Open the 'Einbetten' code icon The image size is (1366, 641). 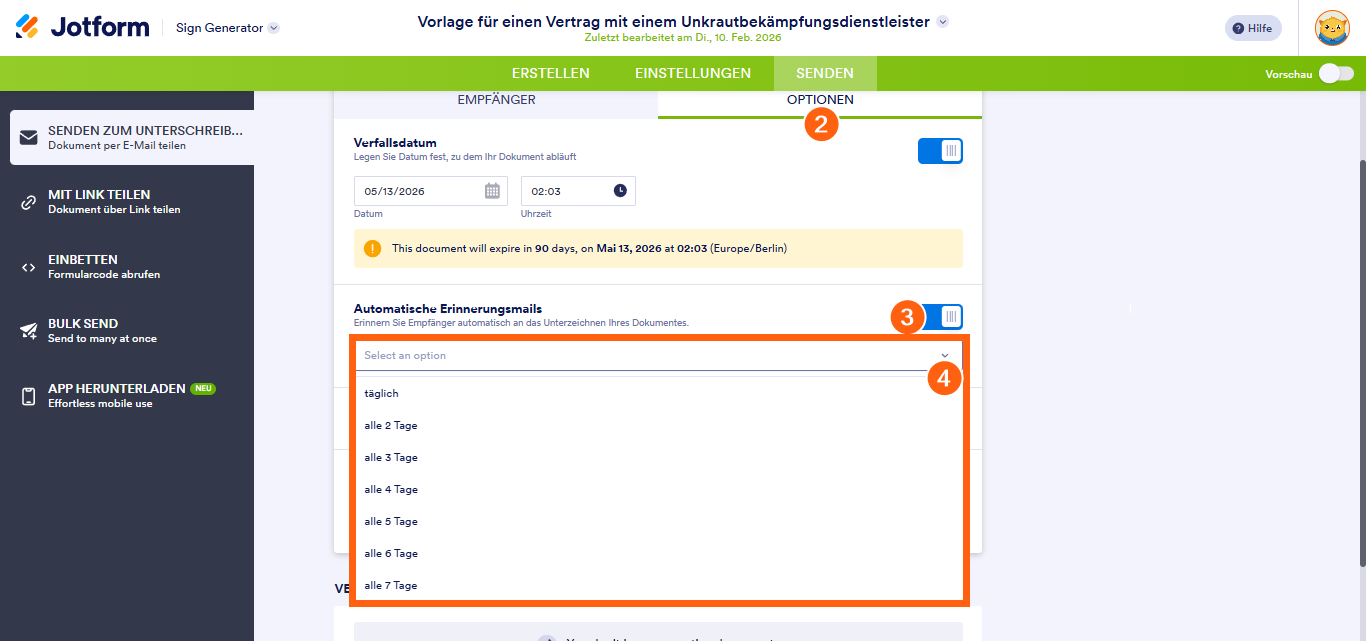point(29,267)
